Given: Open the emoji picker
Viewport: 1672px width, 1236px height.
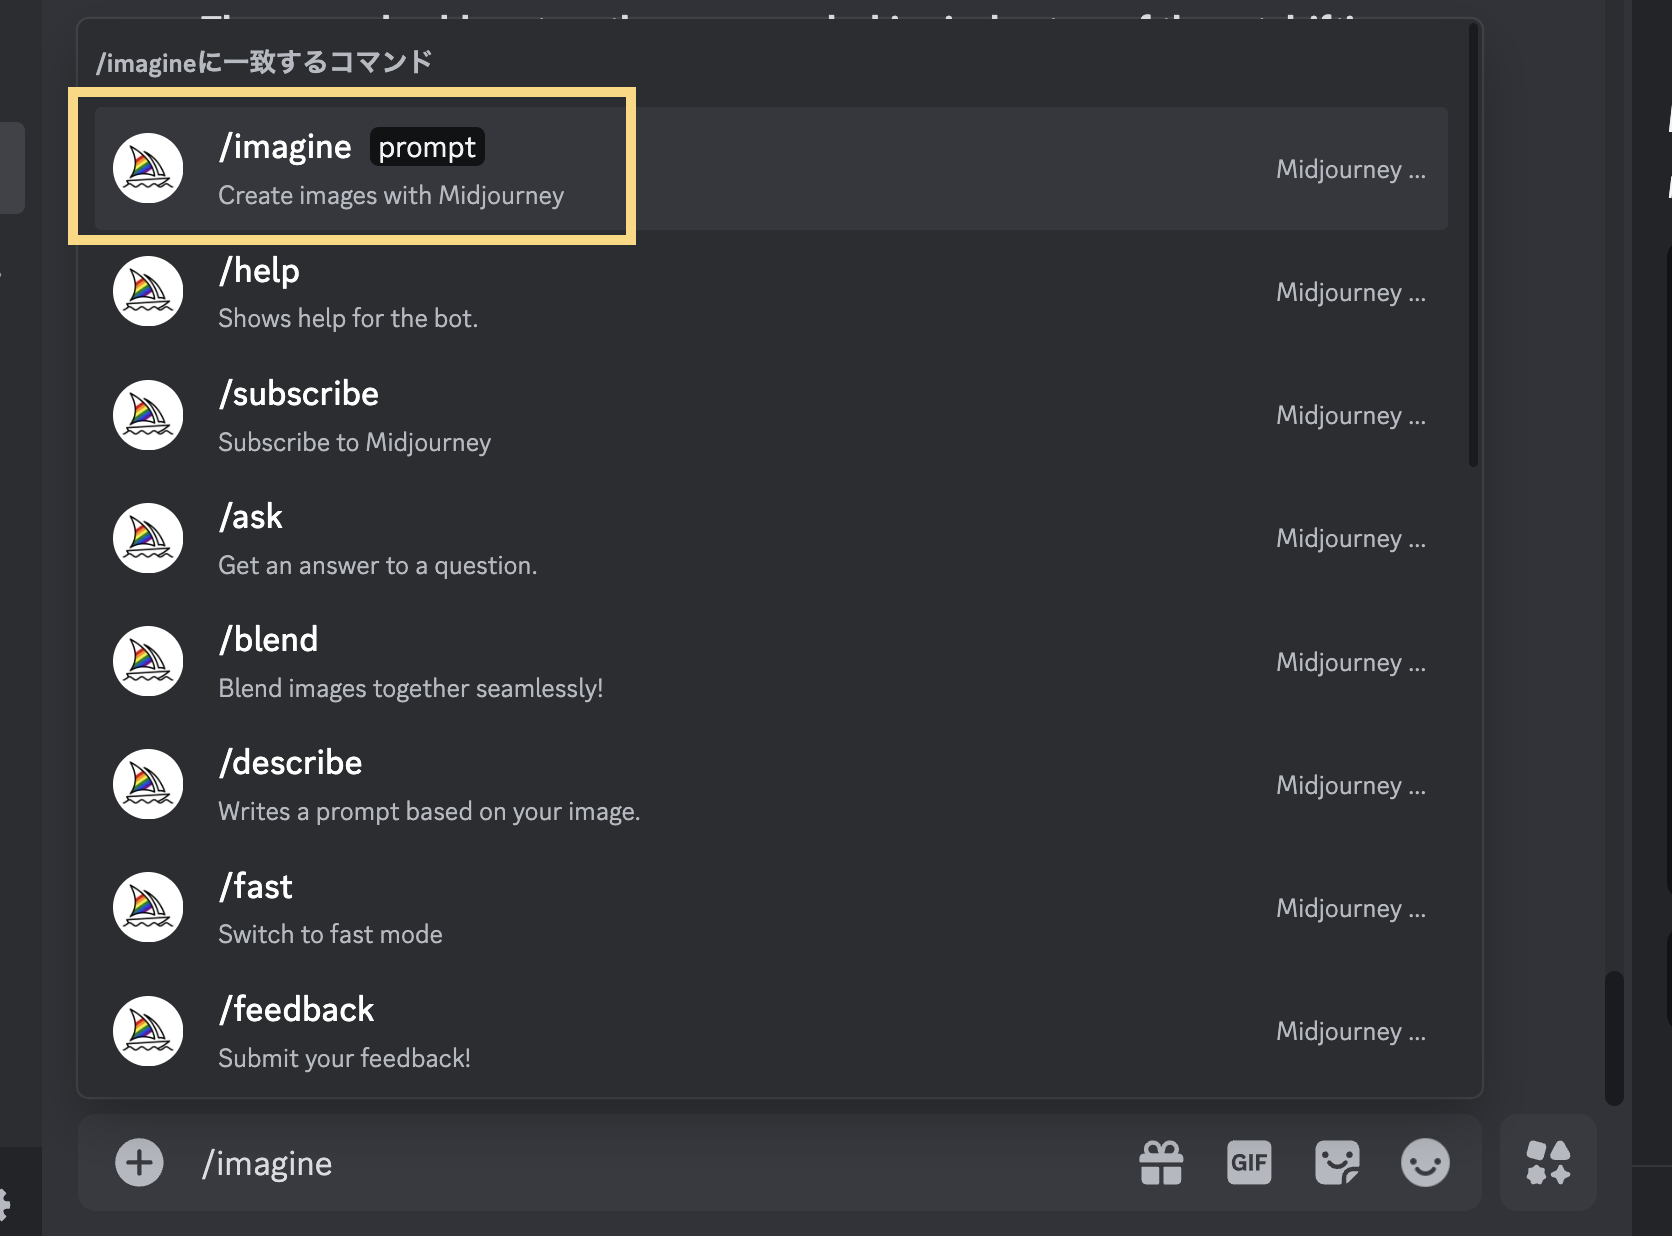Looking at the screenshot, I should pyautogui.click(x=1425, y=1163).
